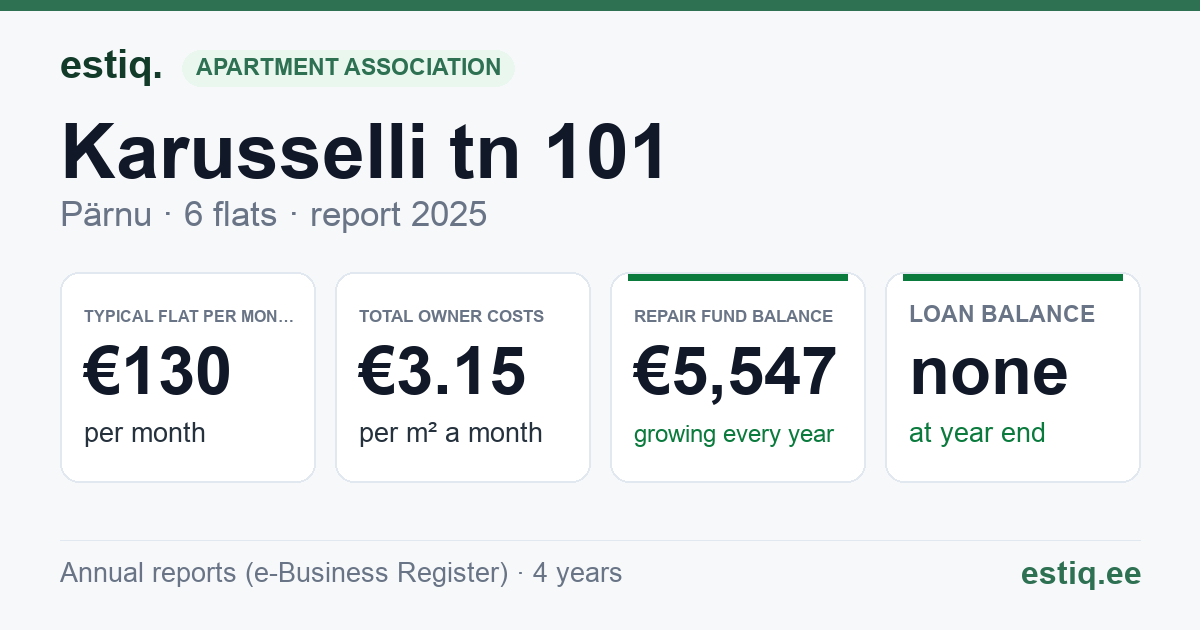Click the Karusselli tn 101 heading
The image size is (1200, 630).
click(363, 153)
